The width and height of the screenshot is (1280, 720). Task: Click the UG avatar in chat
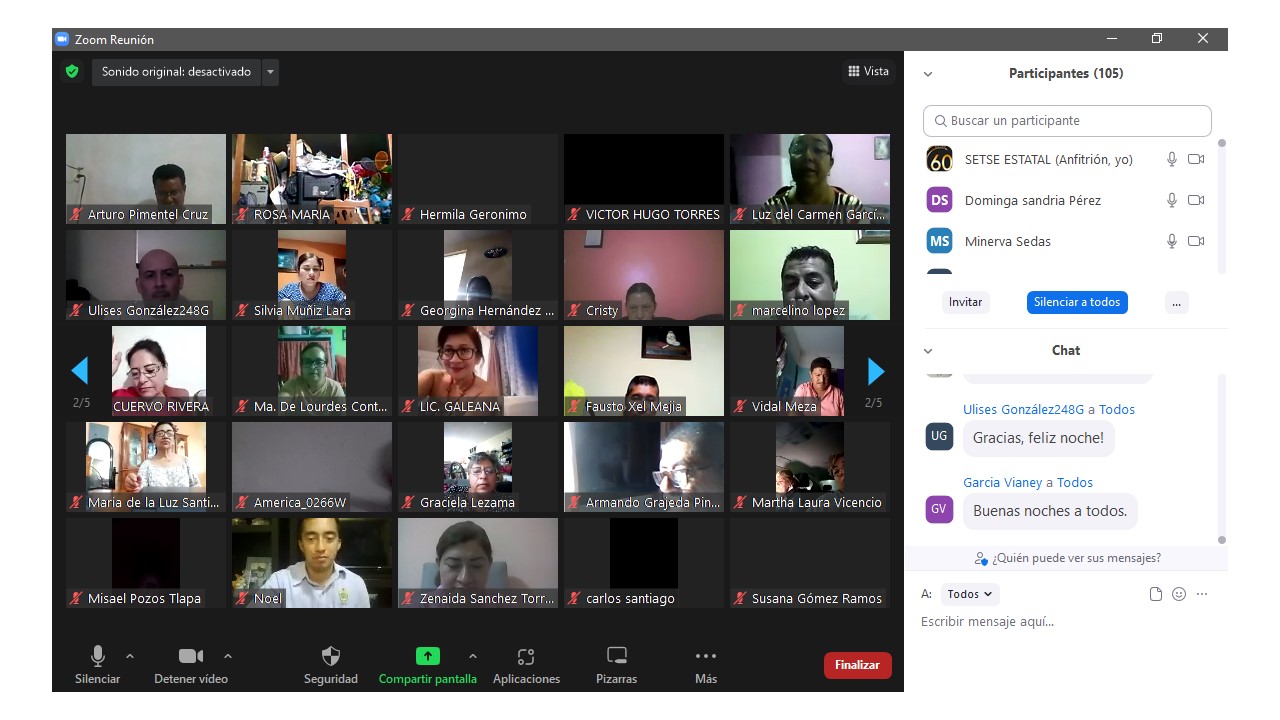(939, 436)
